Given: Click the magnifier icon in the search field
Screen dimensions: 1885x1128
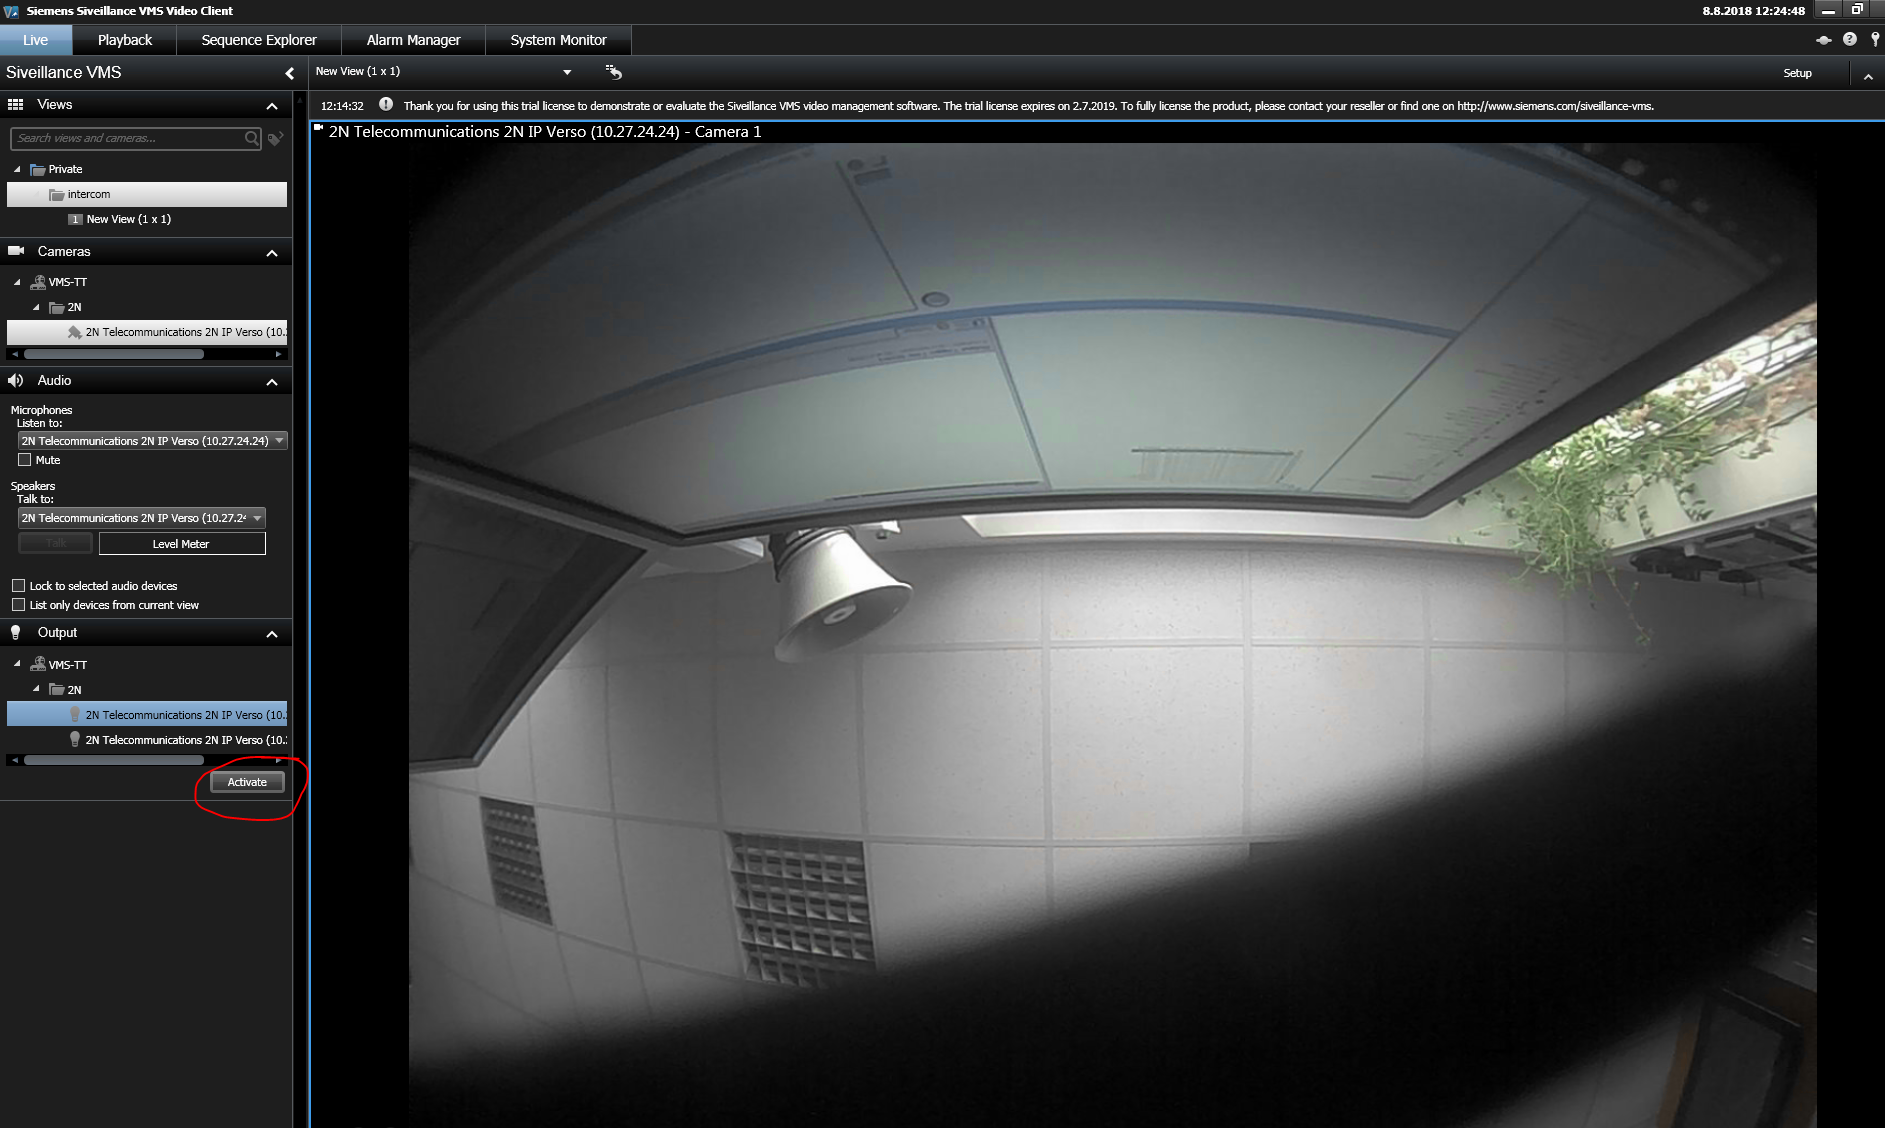Looking at the screenshot, I should (x=252, y=139).
